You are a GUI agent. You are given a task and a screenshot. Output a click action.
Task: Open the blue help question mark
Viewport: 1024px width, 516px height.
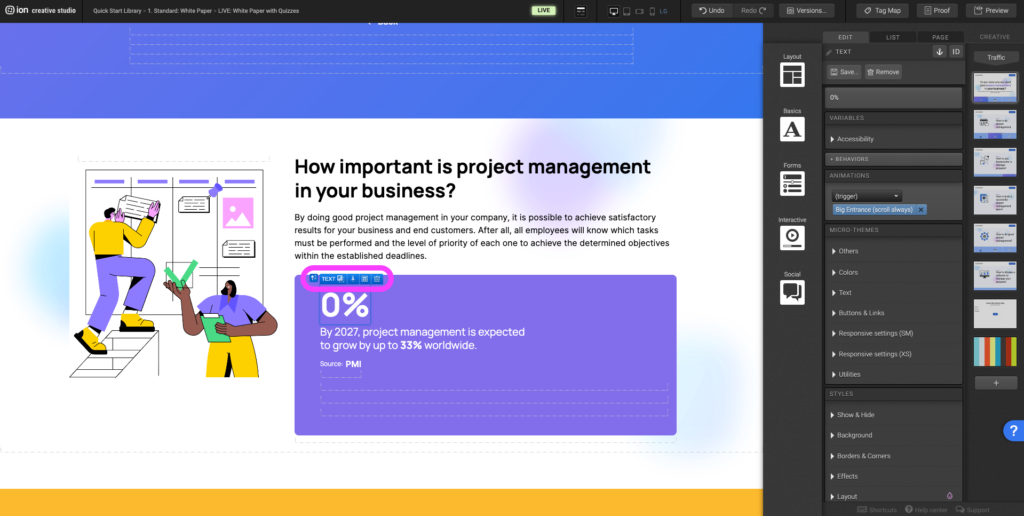coord(1011,431)
